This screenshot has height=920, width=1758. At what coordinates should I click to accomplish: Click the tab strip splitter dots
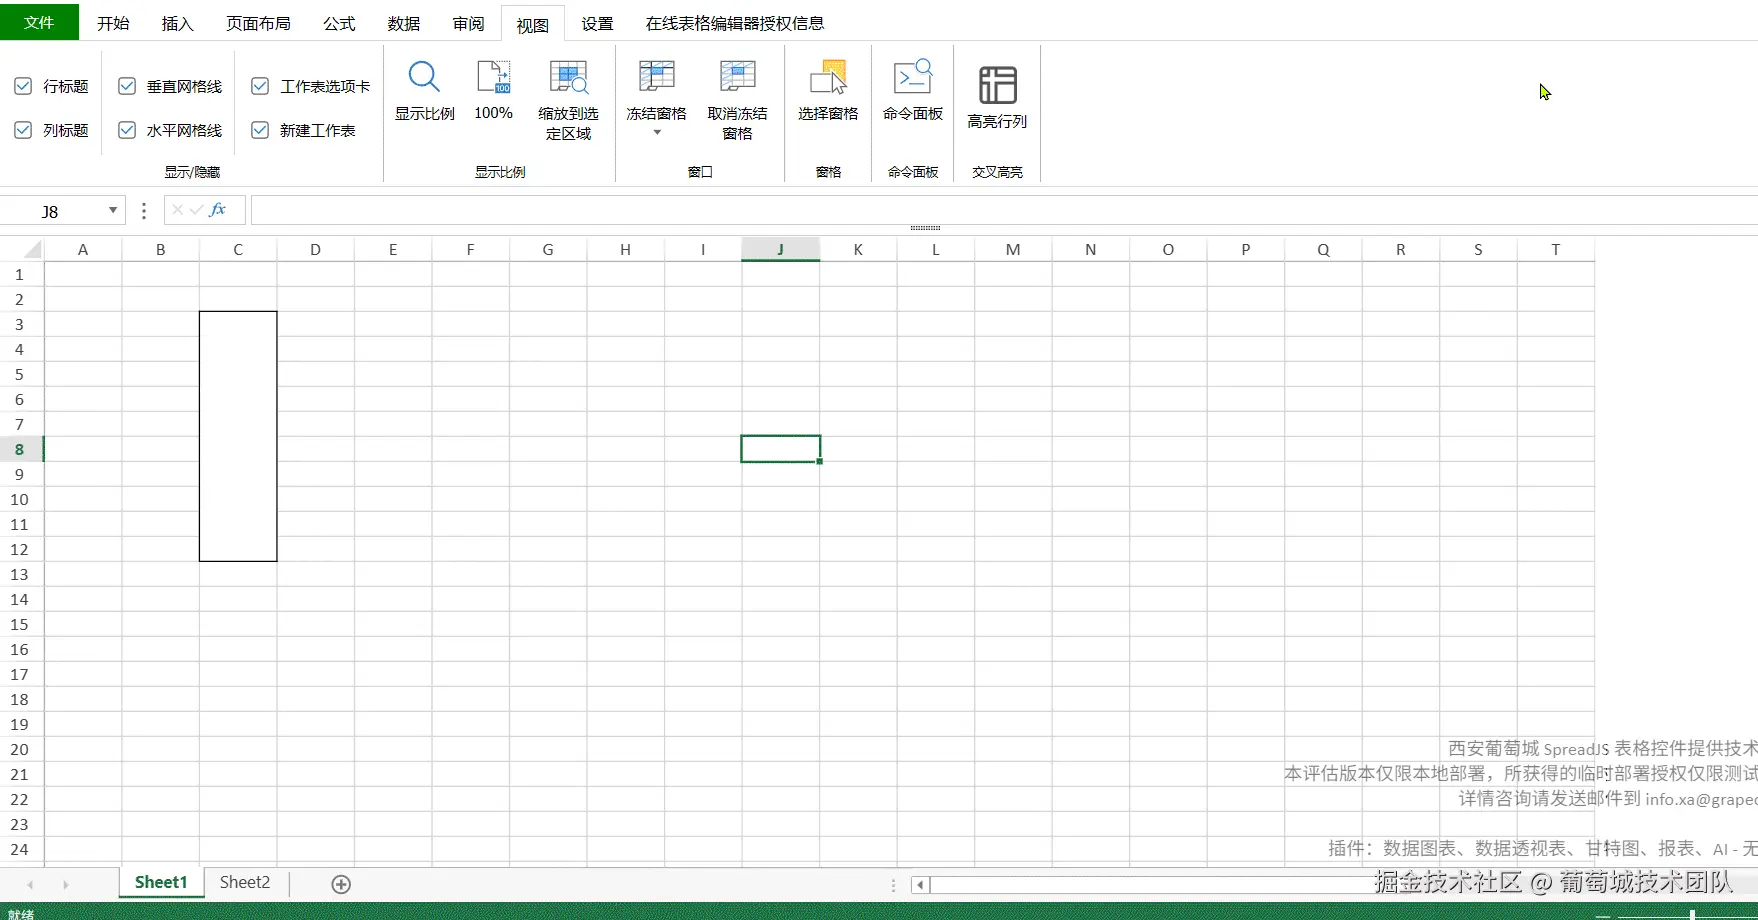pos(893,885)
